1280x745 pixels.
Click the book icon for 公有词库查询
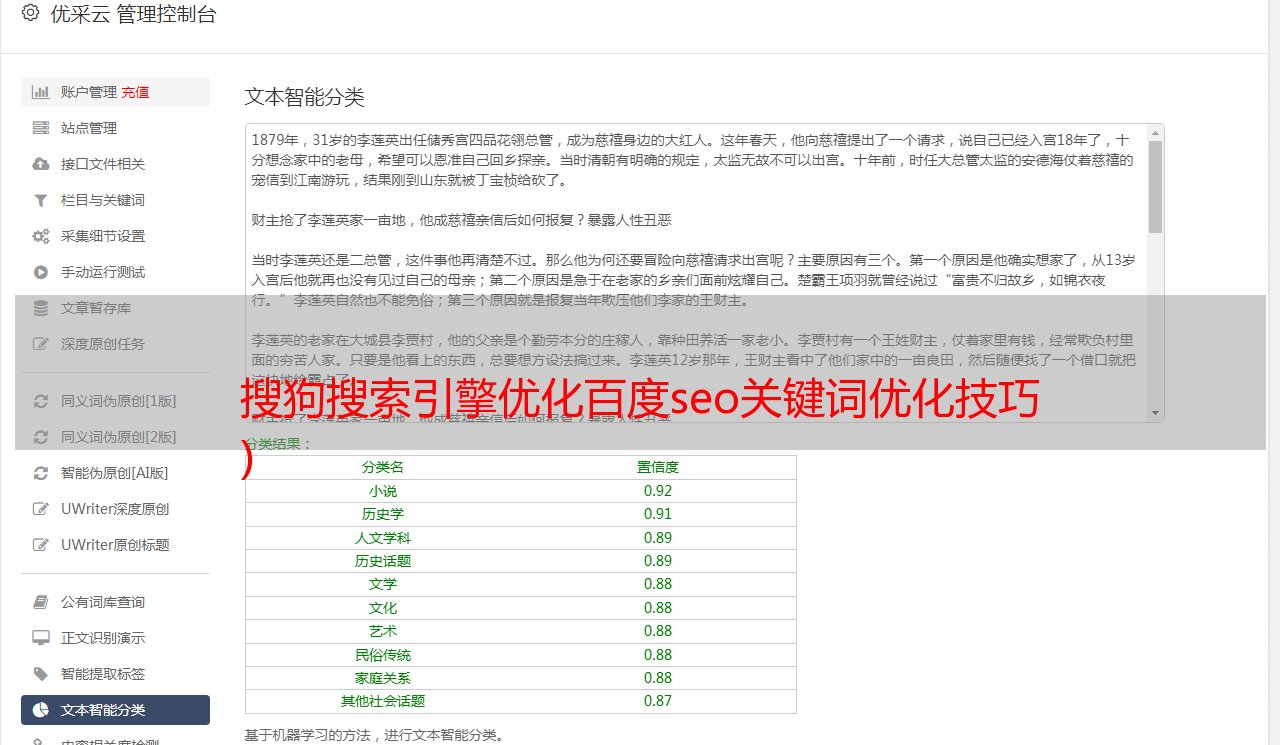click(x=40, y=602)
